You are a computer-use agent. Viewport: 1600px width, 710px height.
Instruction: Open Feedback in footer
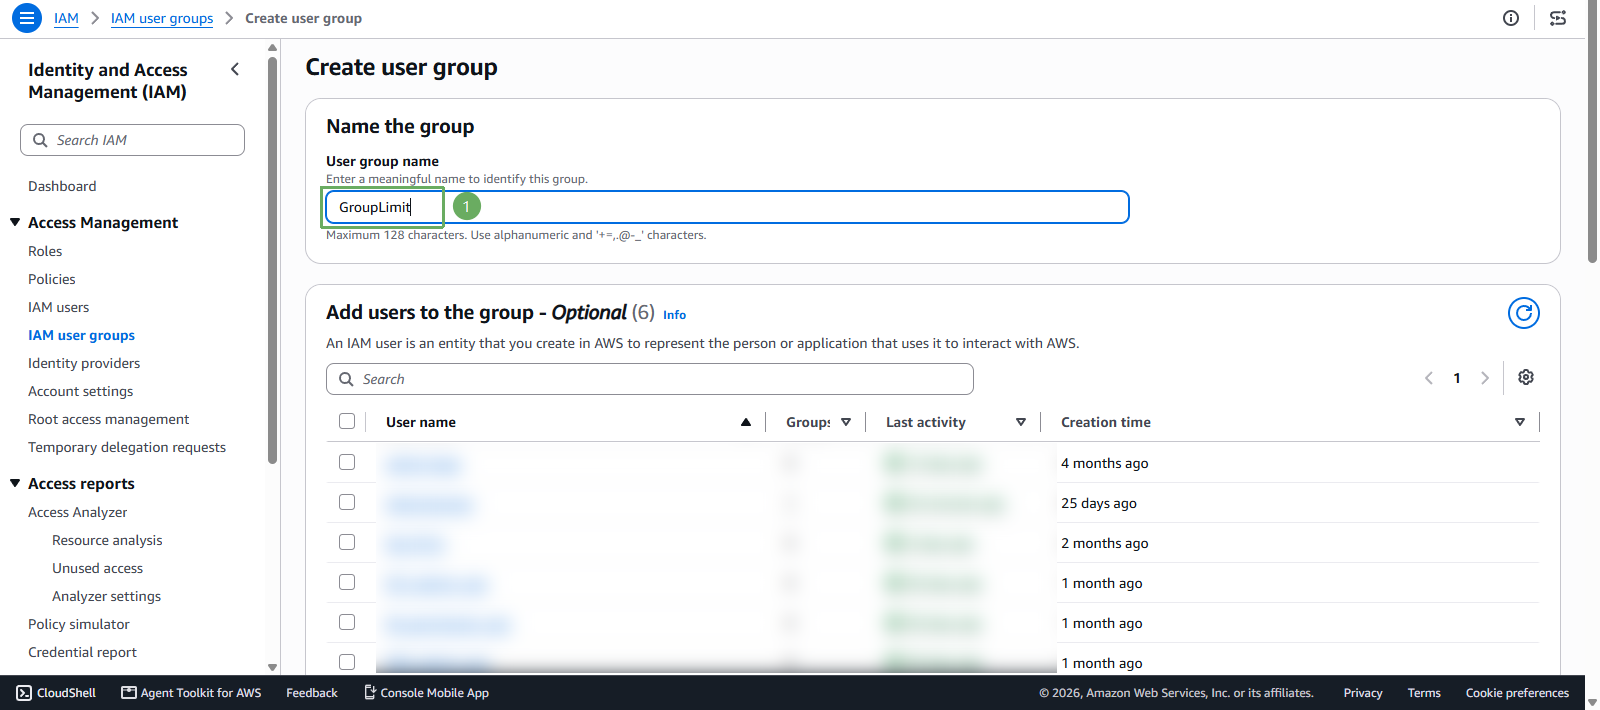(312, 693)
